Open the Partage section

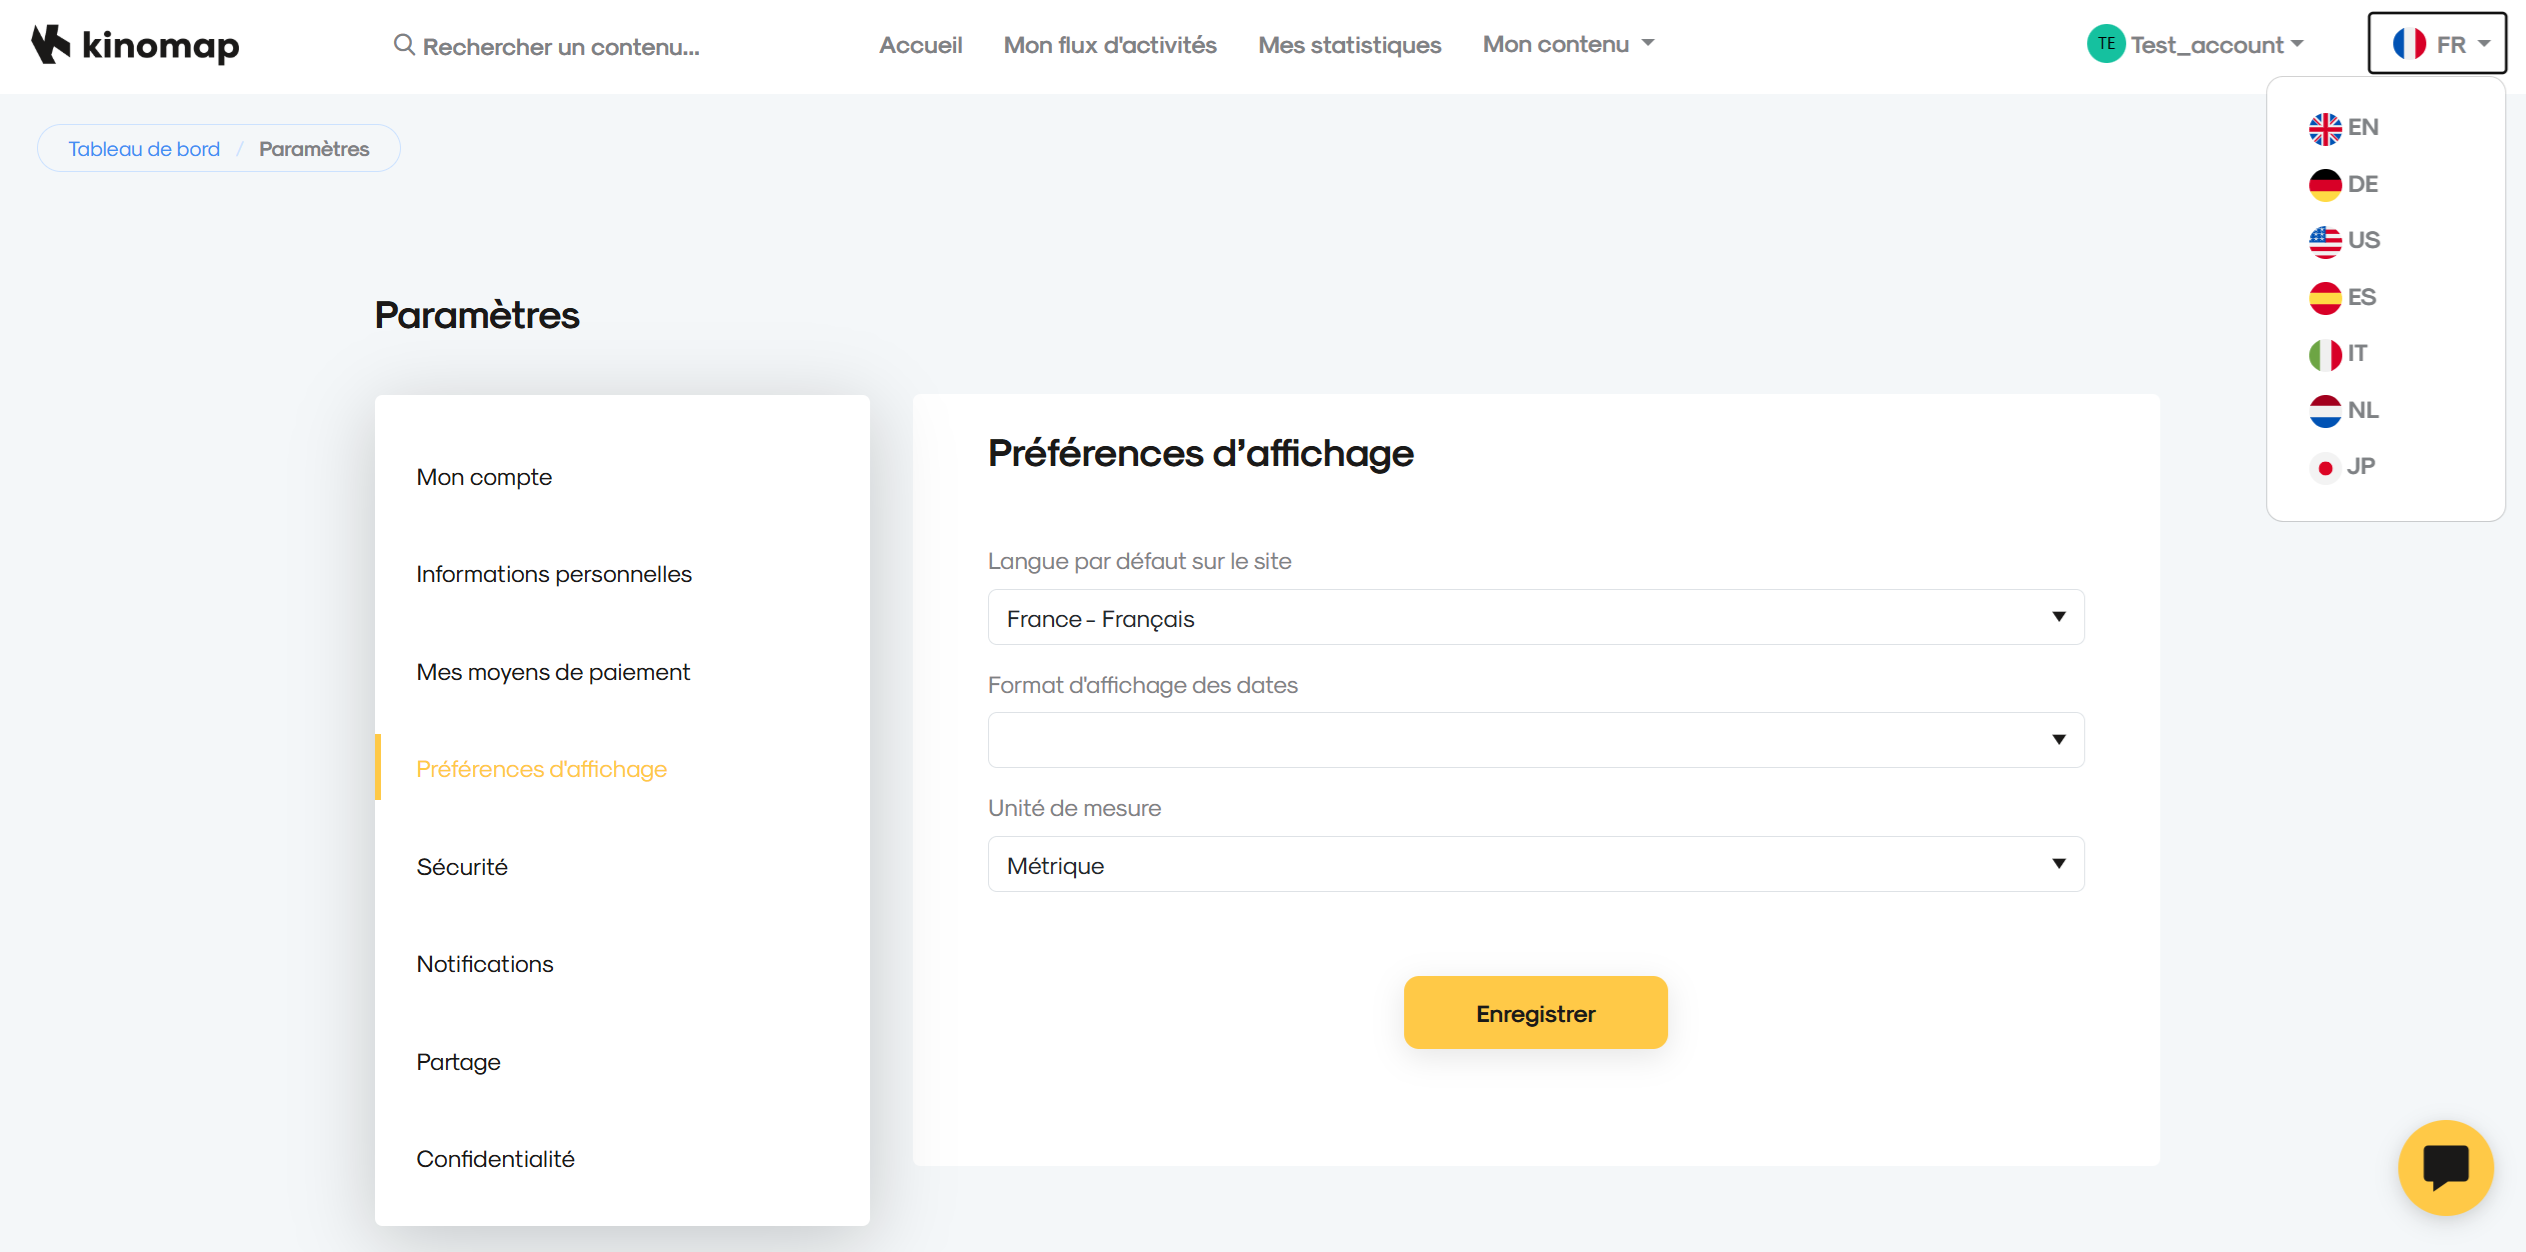458,1062
